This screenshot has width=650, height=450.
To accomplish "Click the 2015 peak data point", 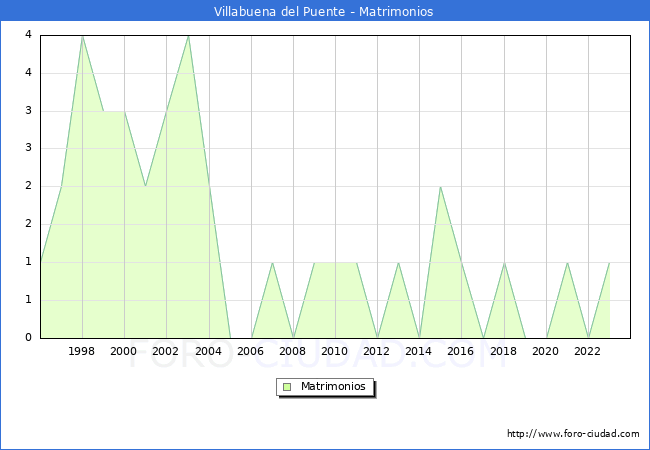I will tap(440, 187).
